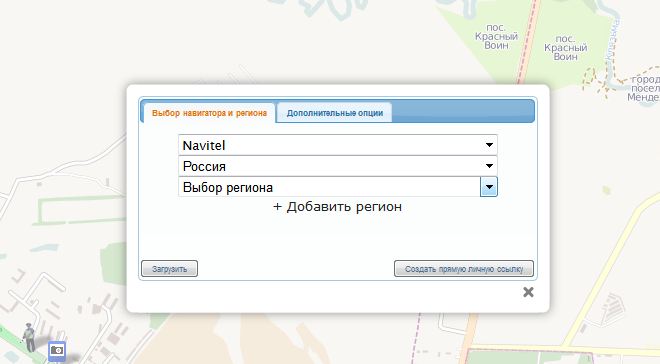Click the traffic police officer map marker
The image size is (660, 364).
click(x=29, y=337)
